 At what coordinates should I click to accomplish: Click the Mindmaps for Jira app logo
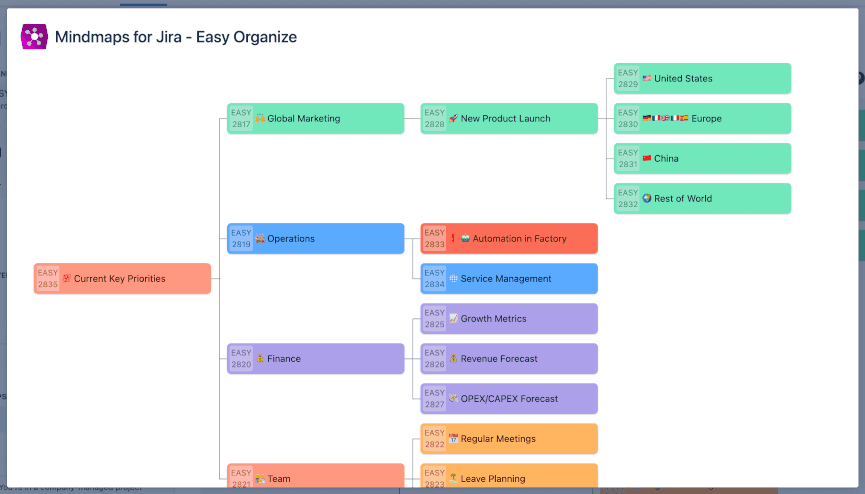click(x=34, y=37)
